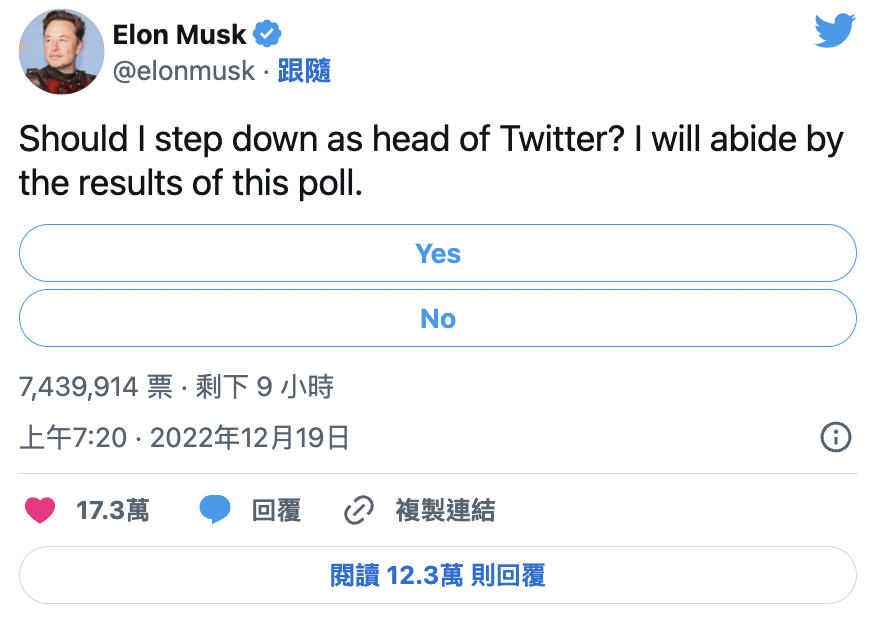Like the tweet with the heart icon
Image resolution: width=878 pixels, height=624 pixels.
click(x=40, y=510)
